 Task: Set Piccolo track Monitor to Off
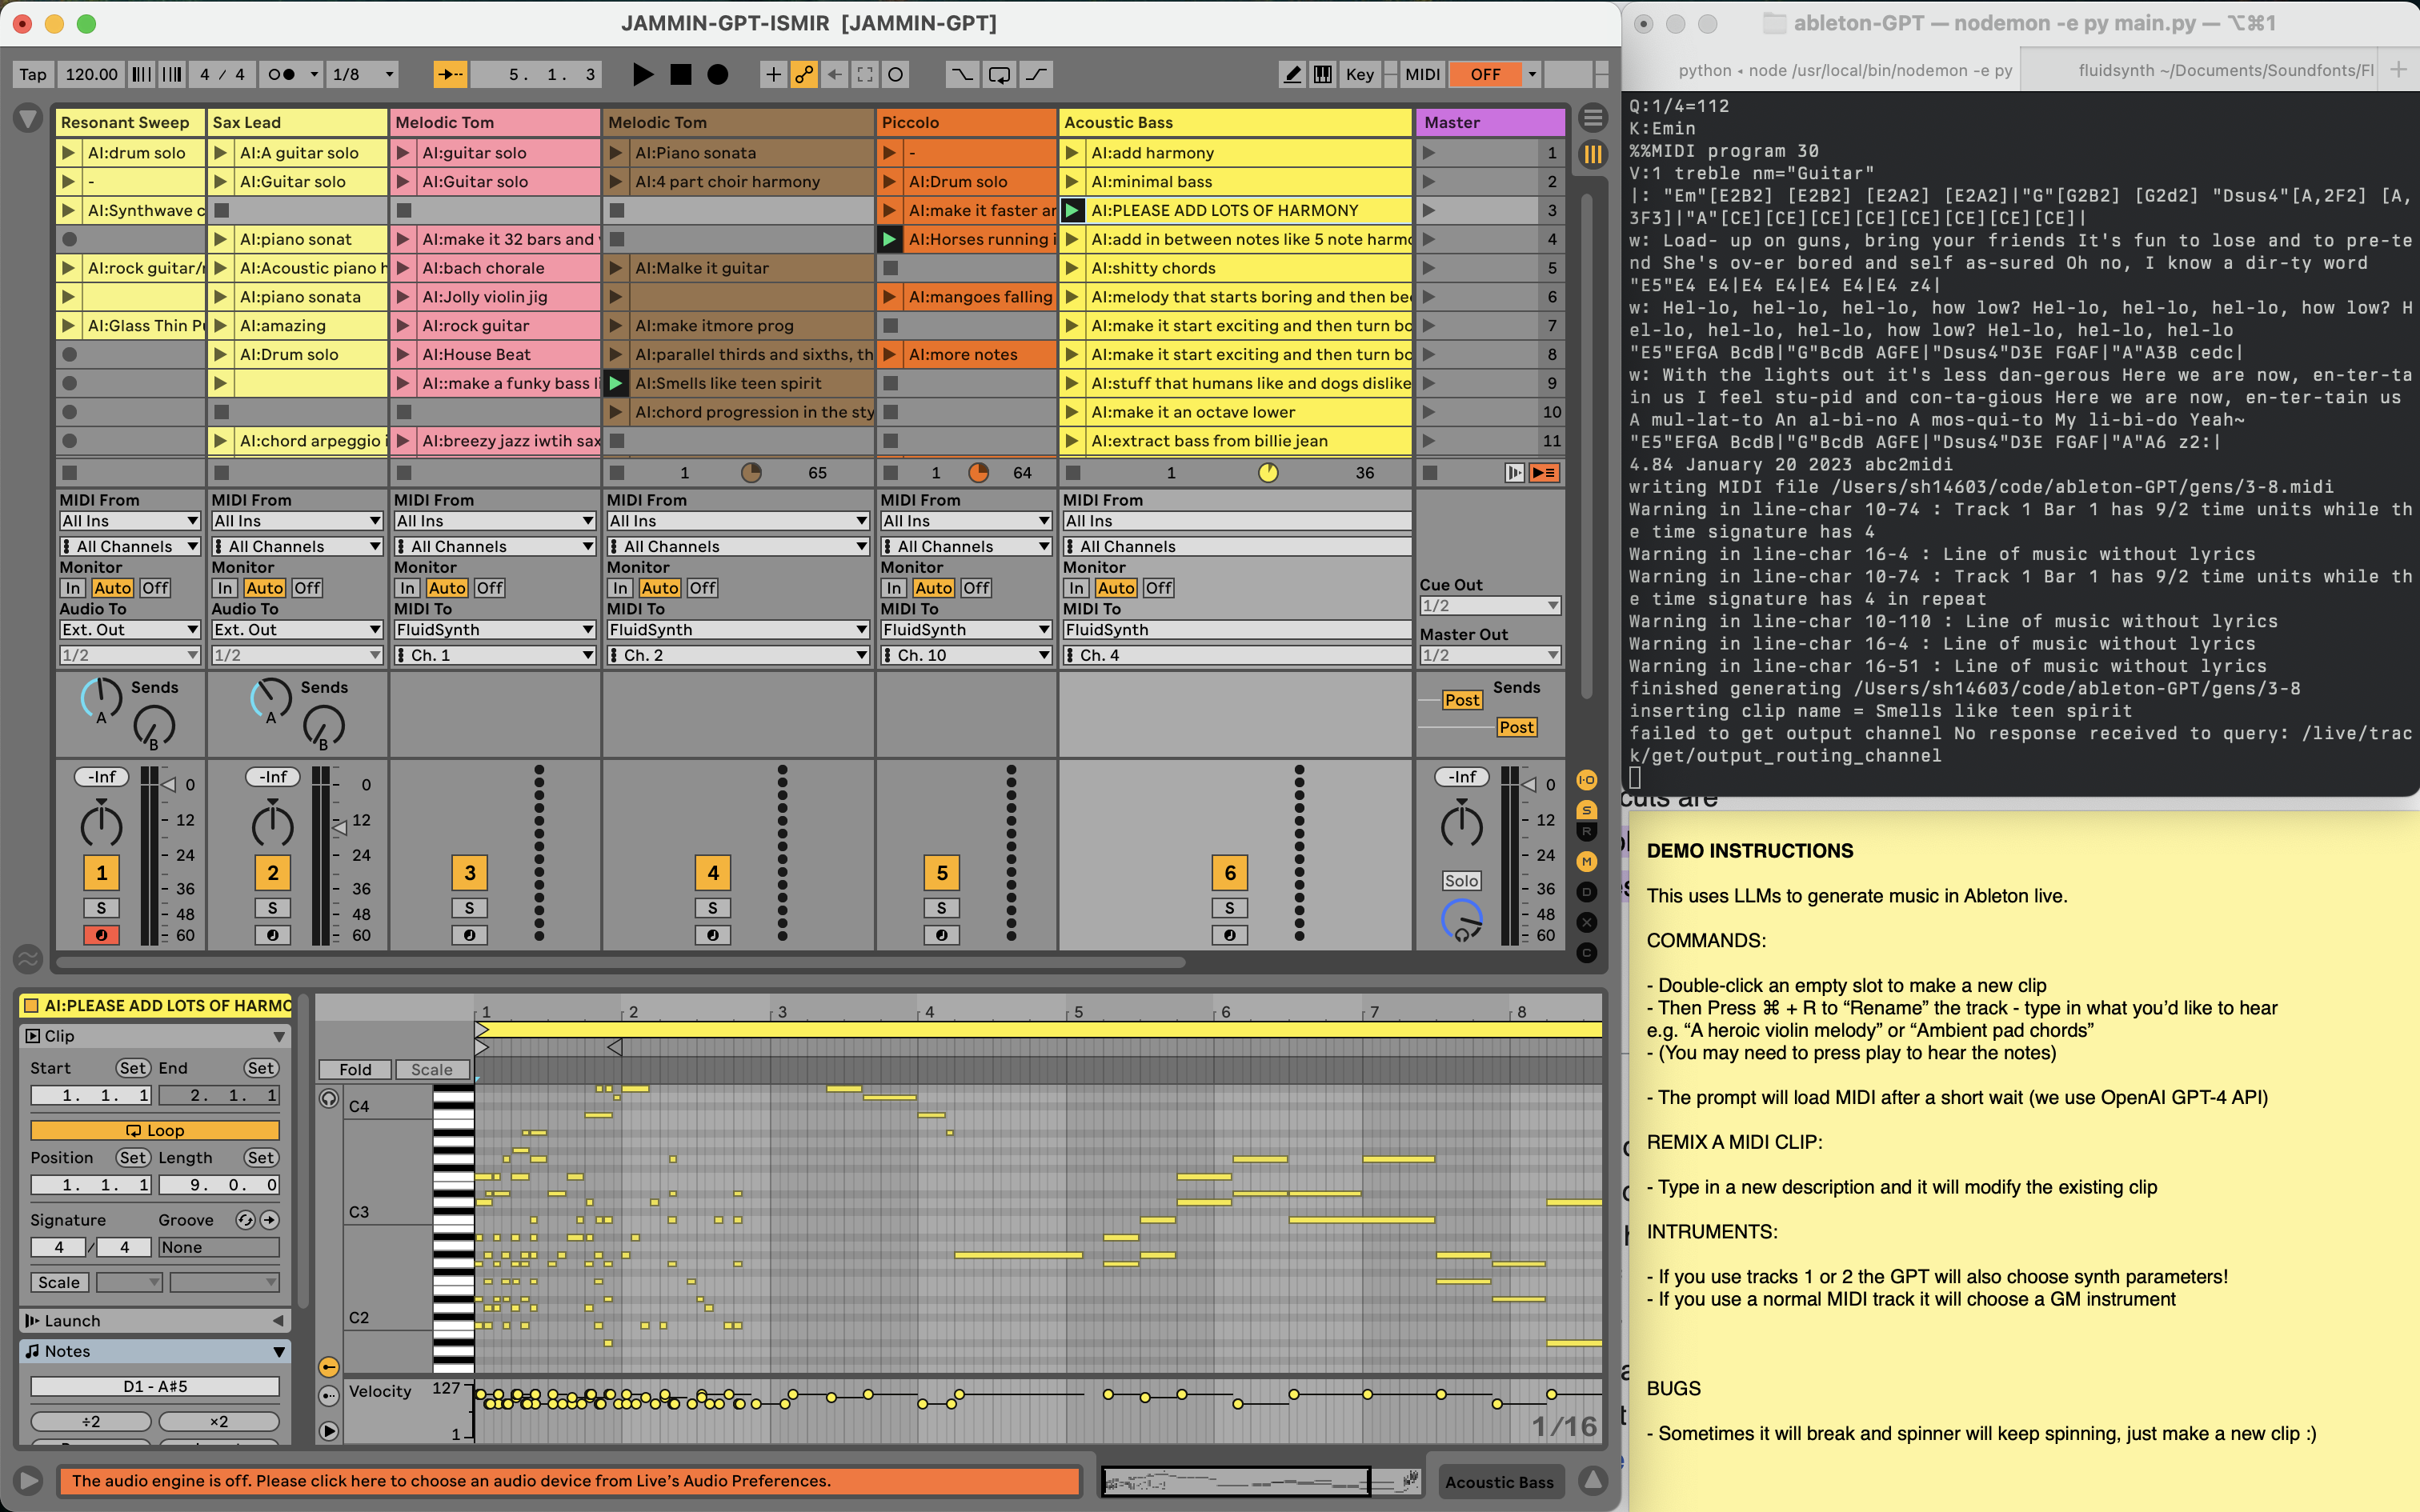pyautogui.click(x=976, y=588)
